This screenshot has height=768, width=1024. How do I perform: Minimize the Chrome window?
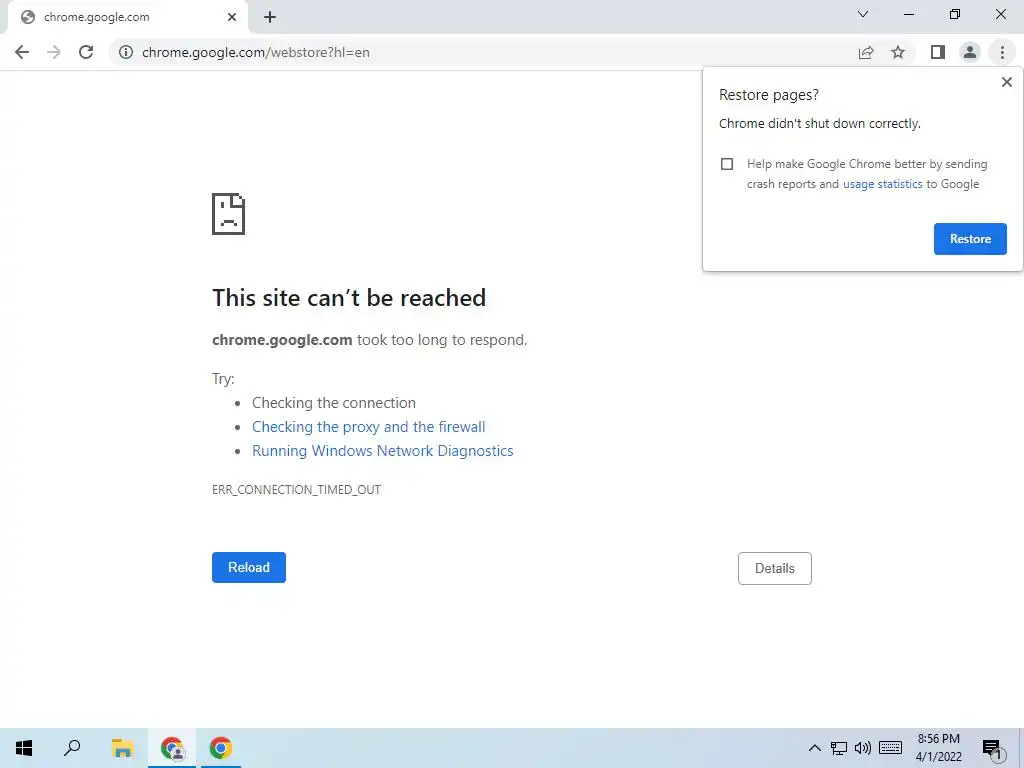[909, 14]
